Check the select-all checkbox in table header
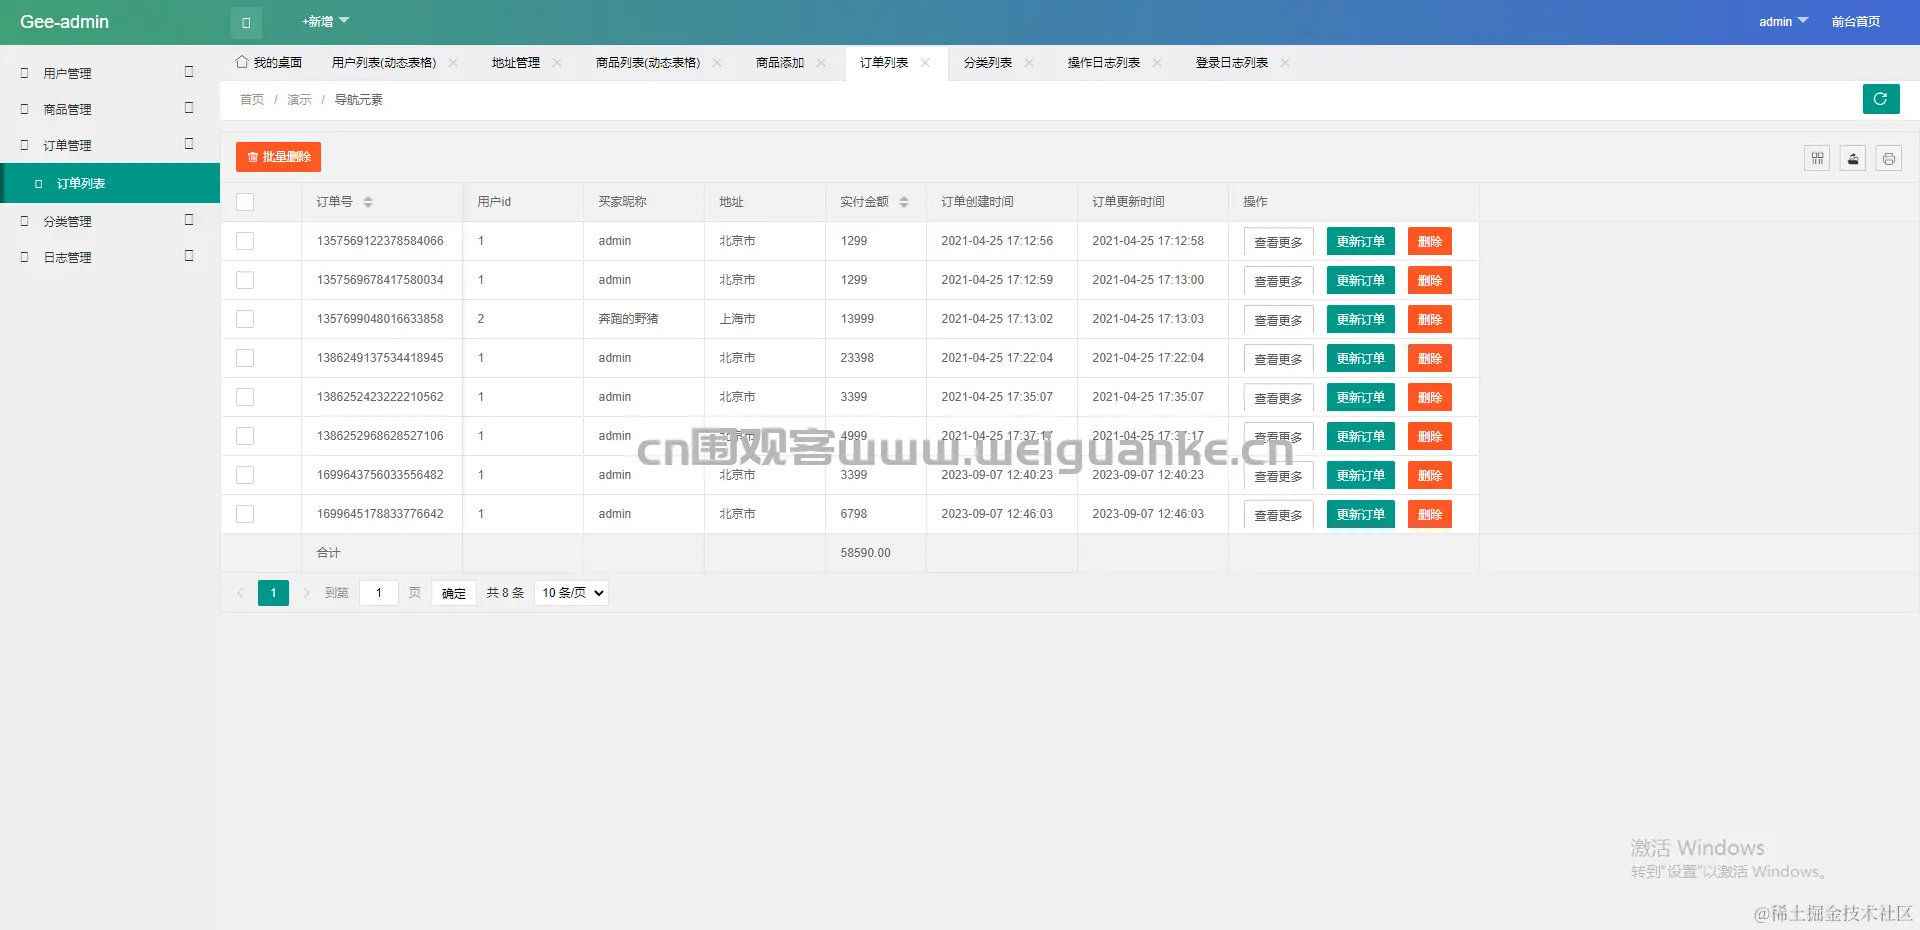The height and width of the screenshot is (930, 1920). coord(245,202)
